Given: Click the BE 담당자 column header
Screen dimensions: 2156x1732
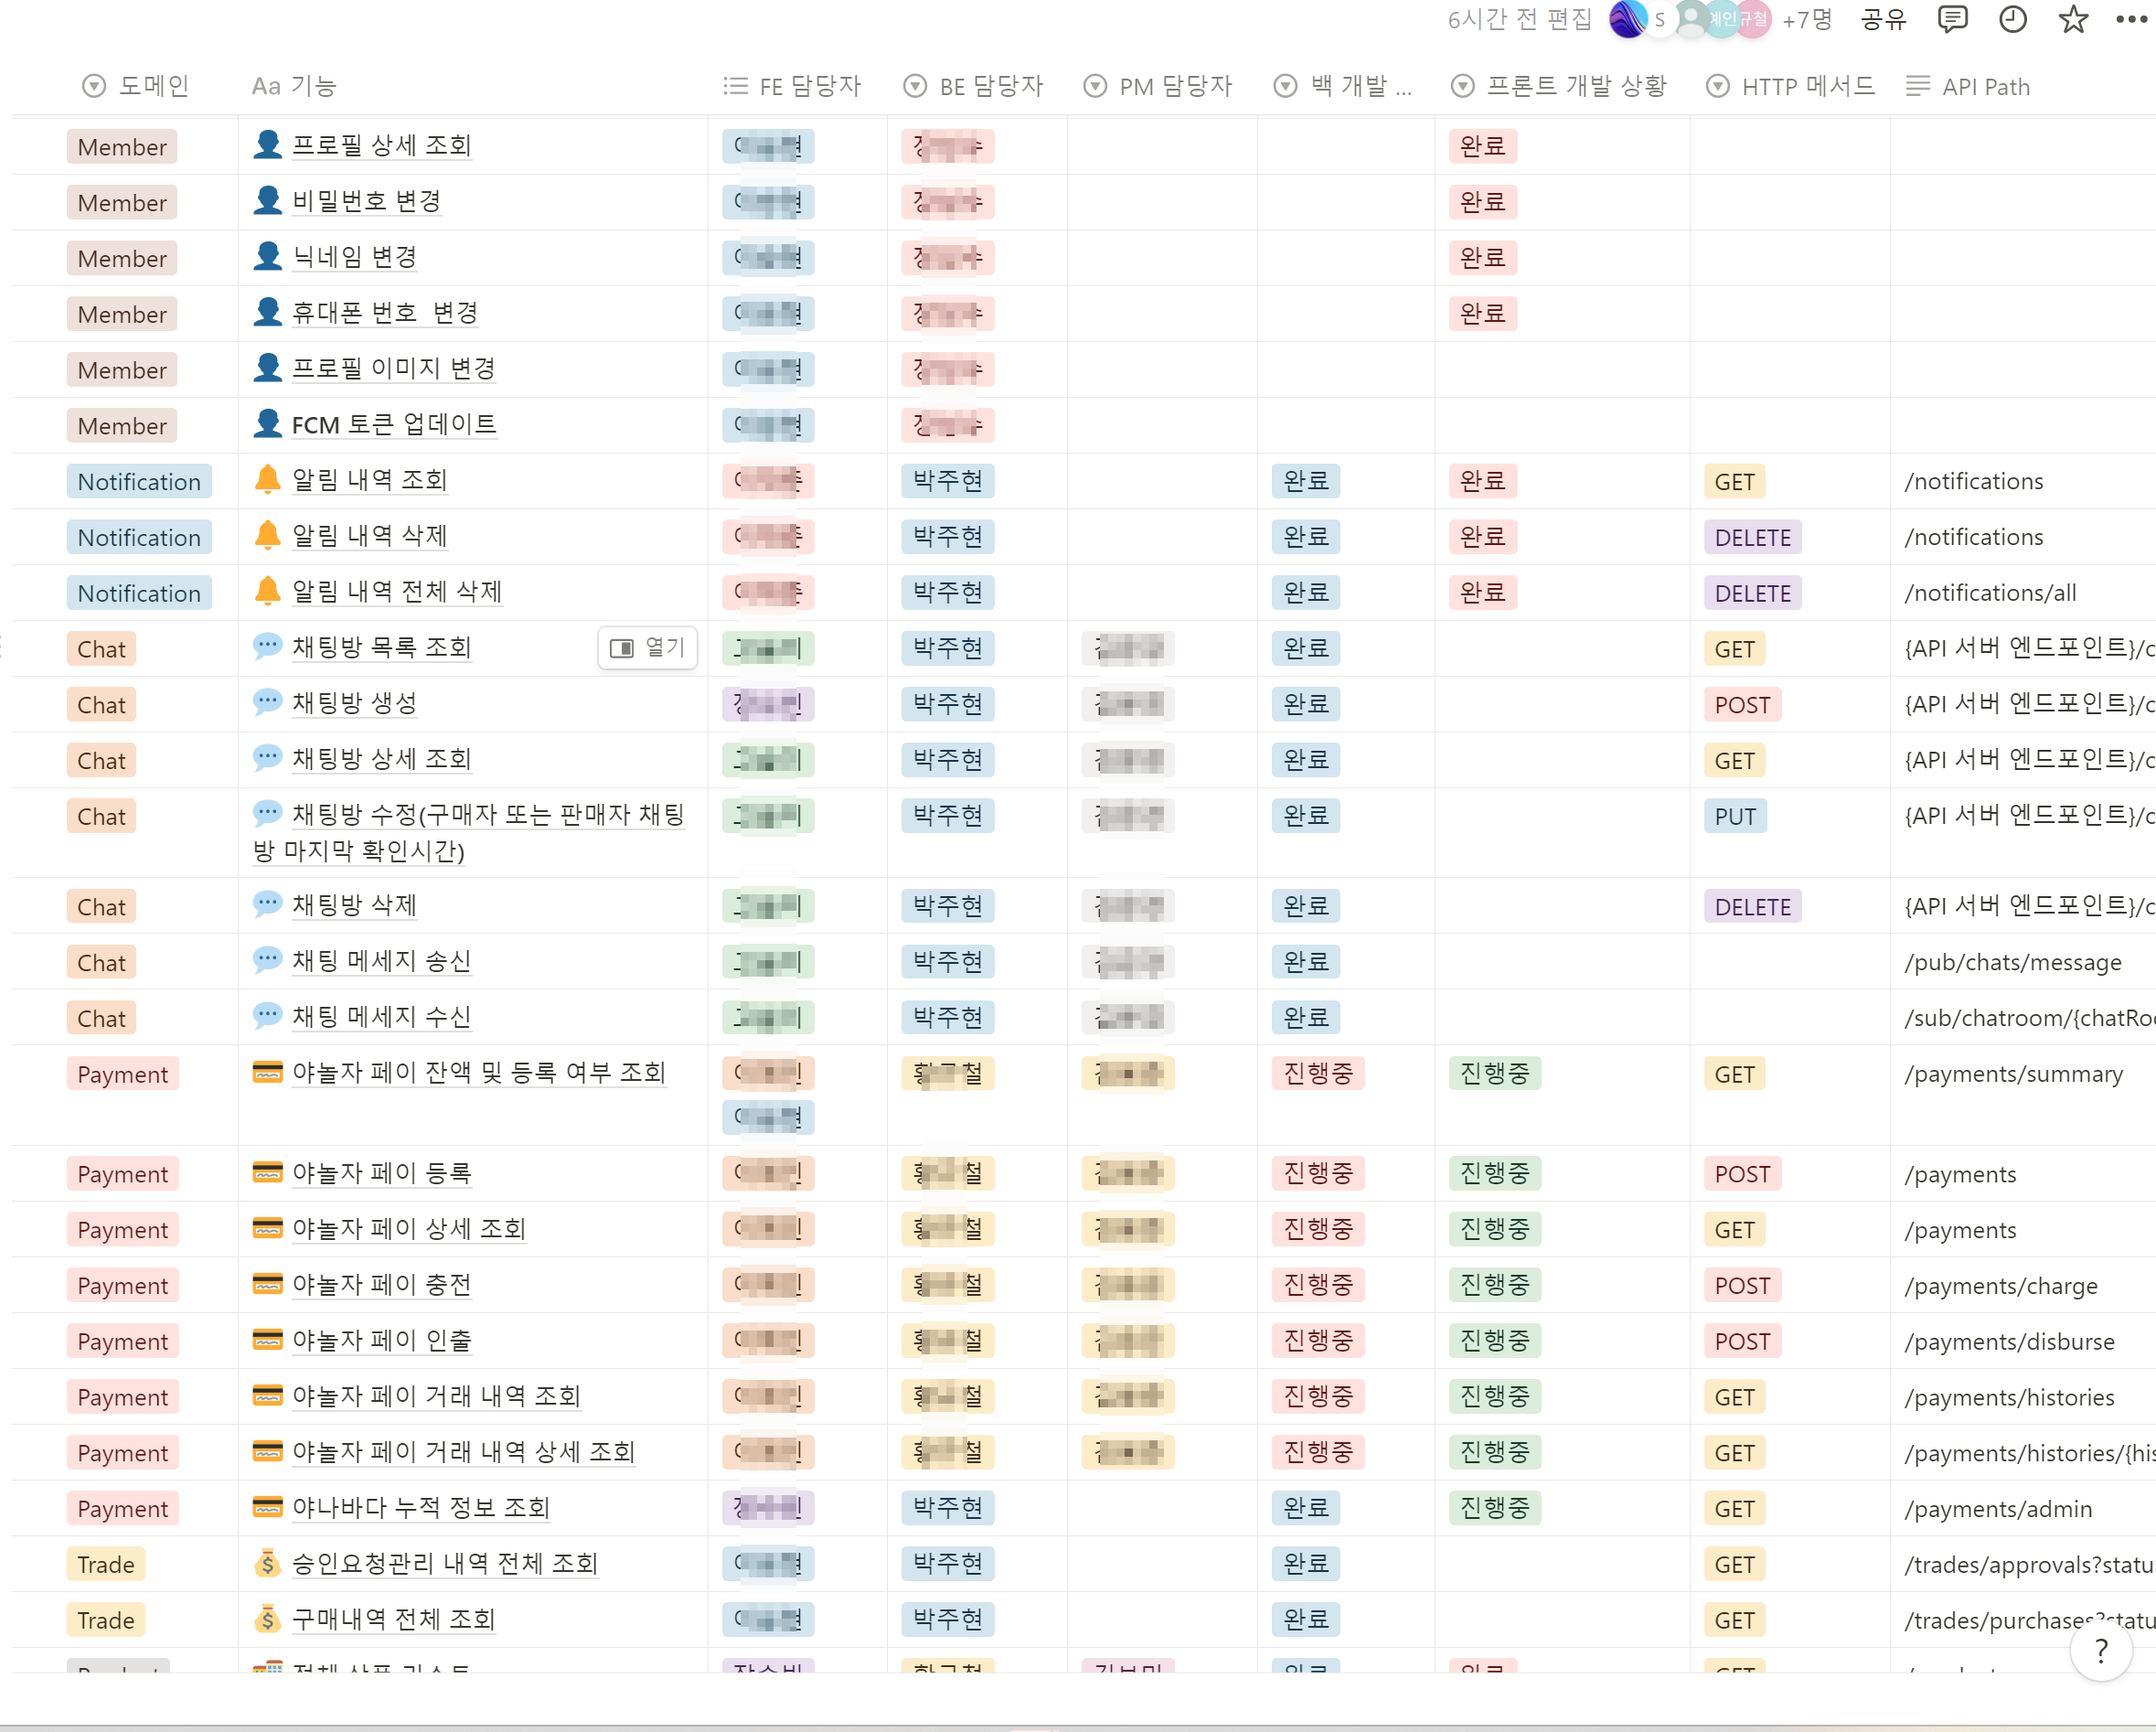Looking at the screenshot, I should pos(973,86).
